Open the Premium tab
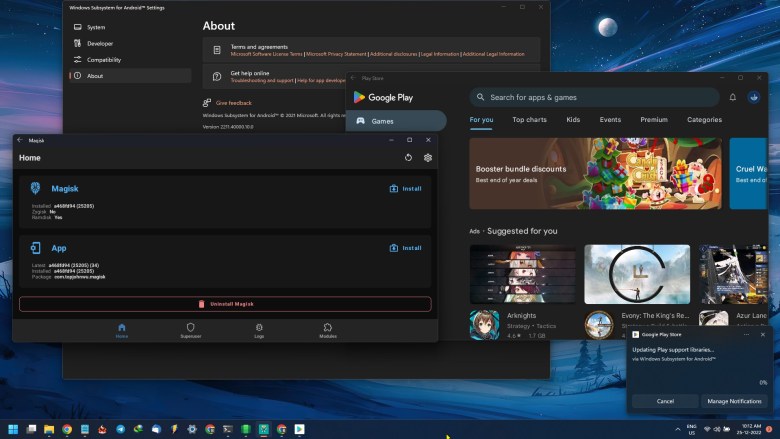780x439 pixels. tap(654, 120)
